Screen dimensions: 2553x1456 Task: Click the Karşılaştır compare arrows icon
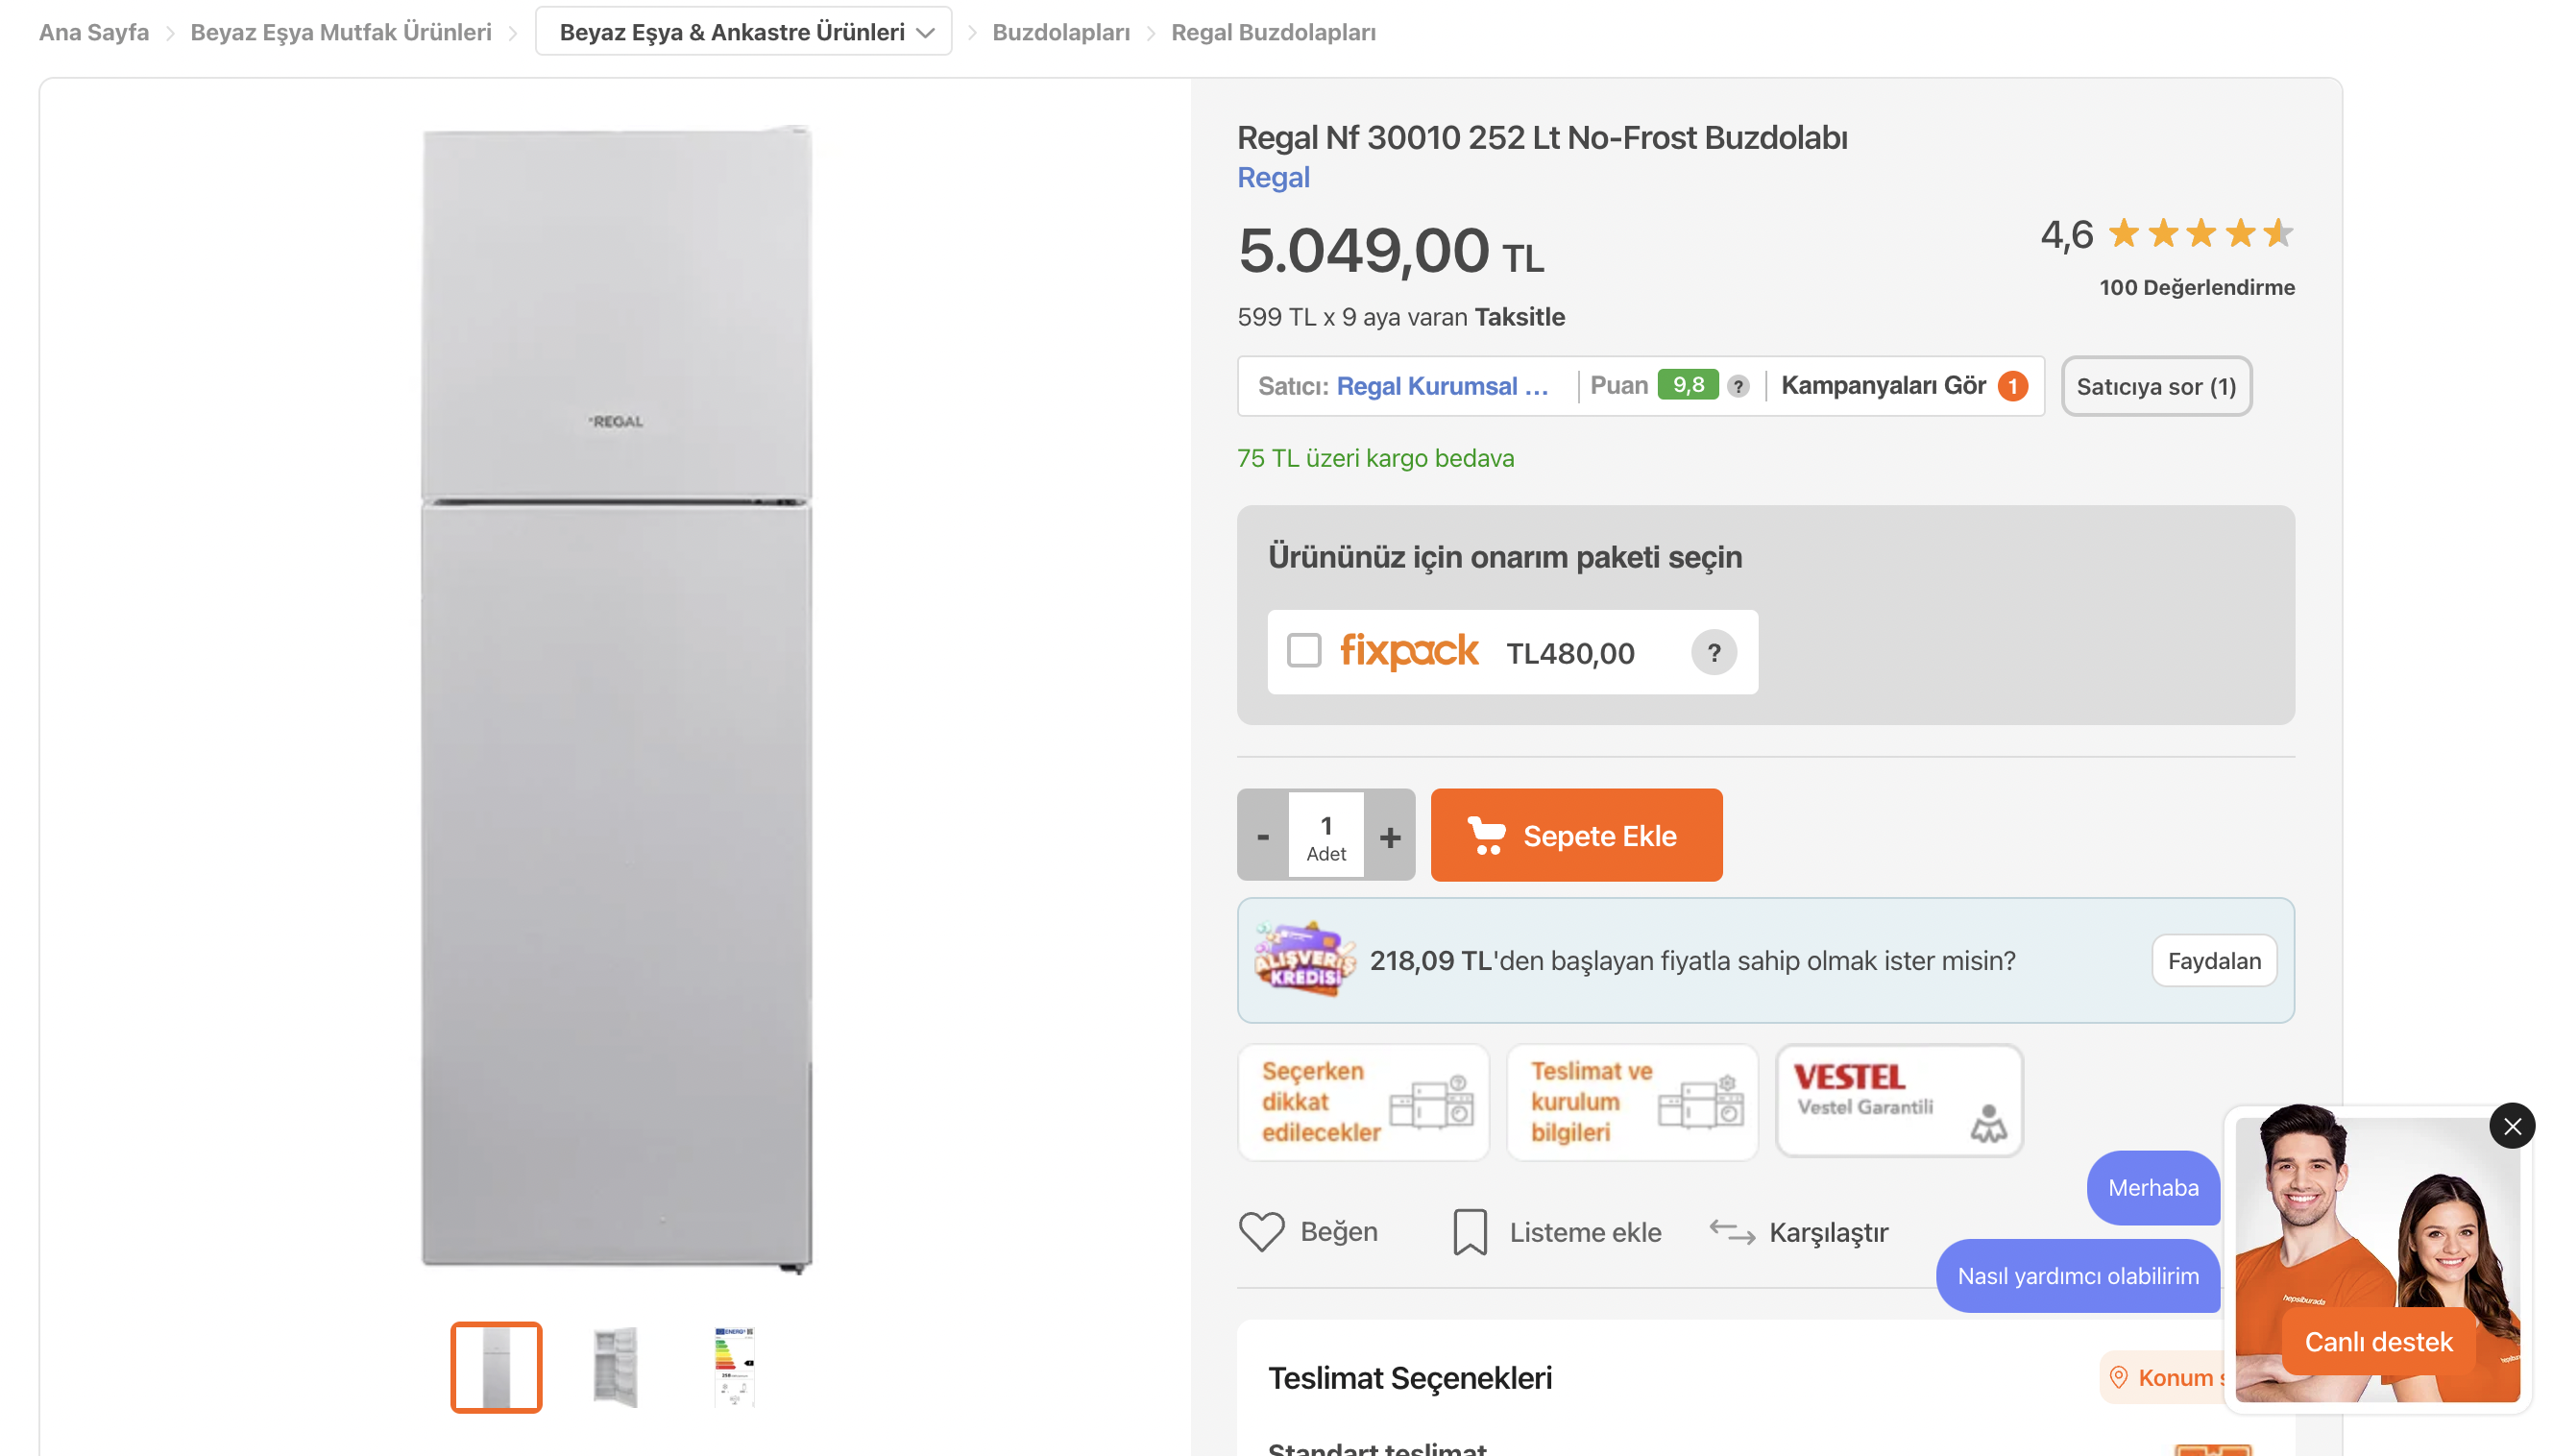coord(1731,1232)
